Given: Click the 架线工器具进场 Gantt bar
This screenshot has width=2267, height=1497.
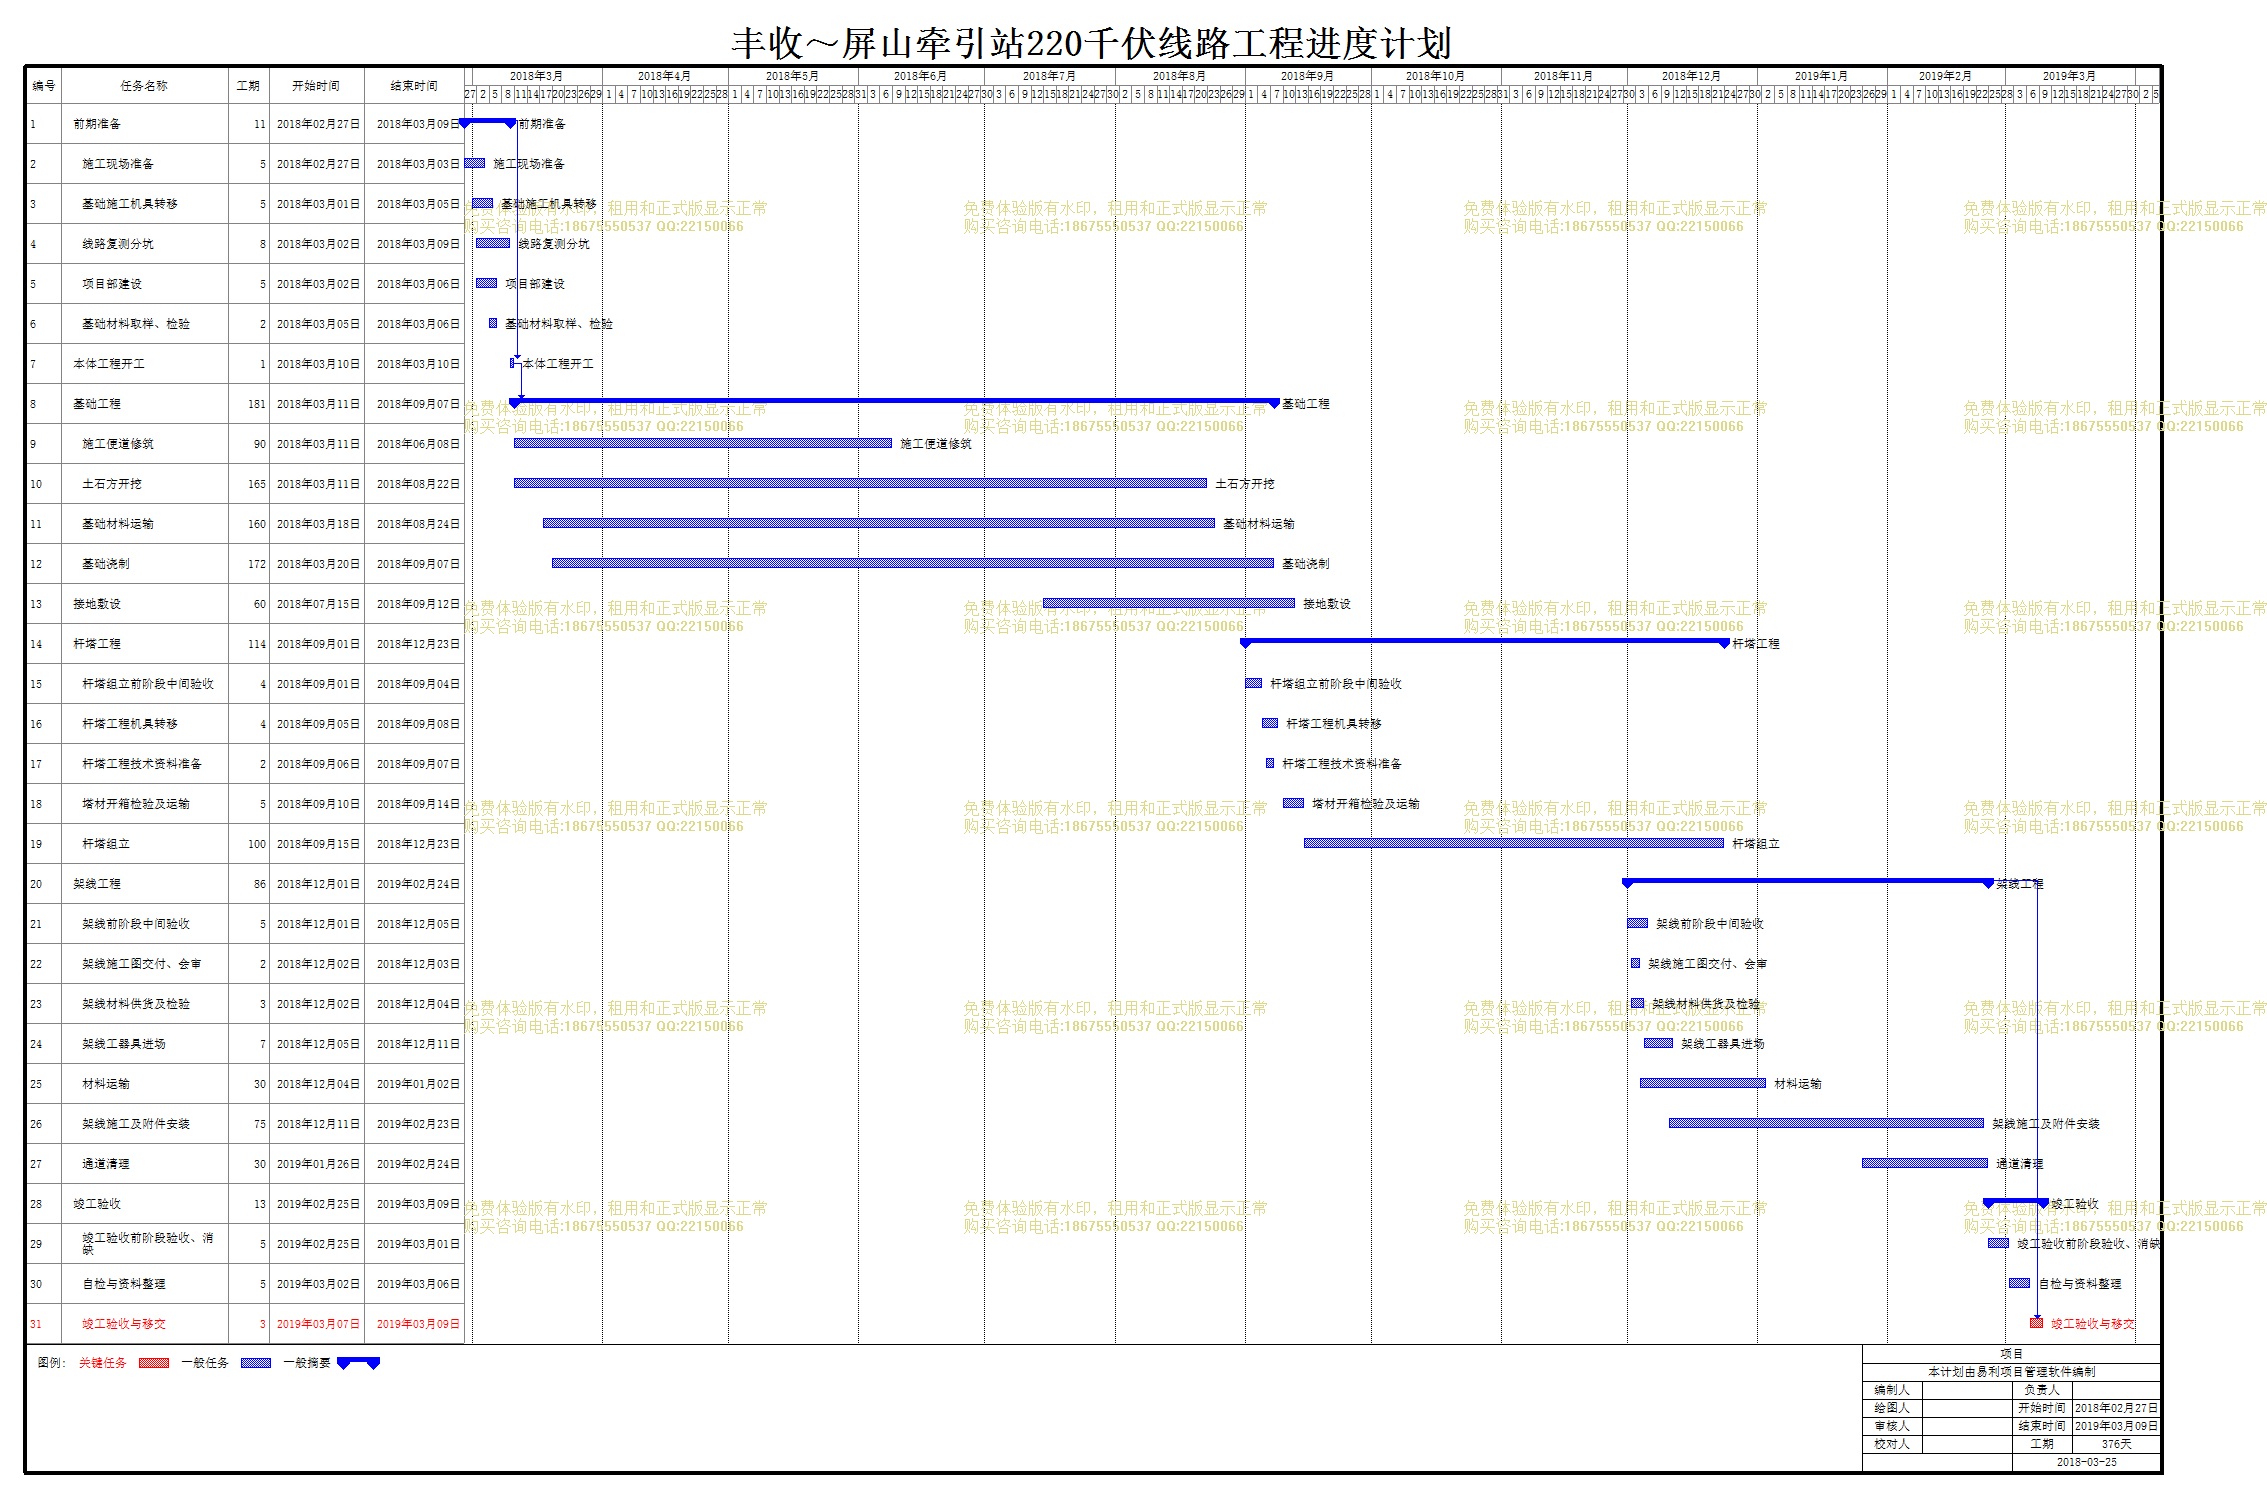Looking at the screenshot, I should (x=1658, y=1043).
